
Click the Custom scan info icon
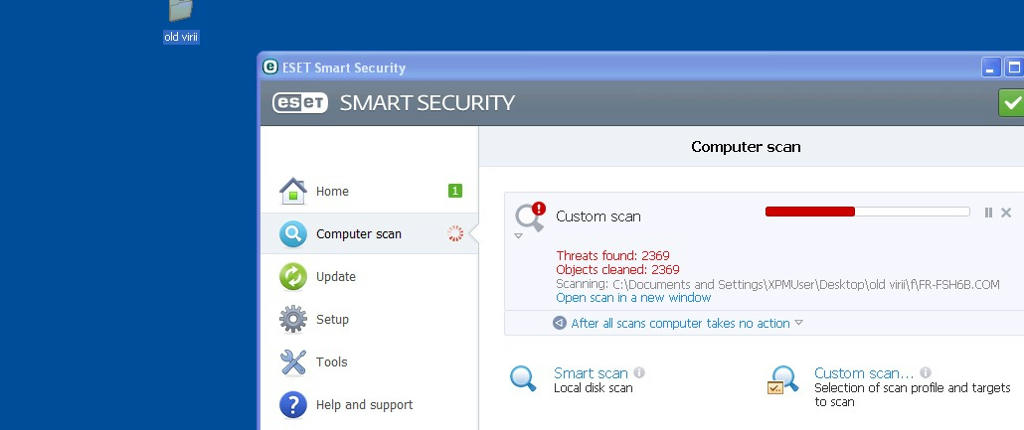click(x=925, y=372)
